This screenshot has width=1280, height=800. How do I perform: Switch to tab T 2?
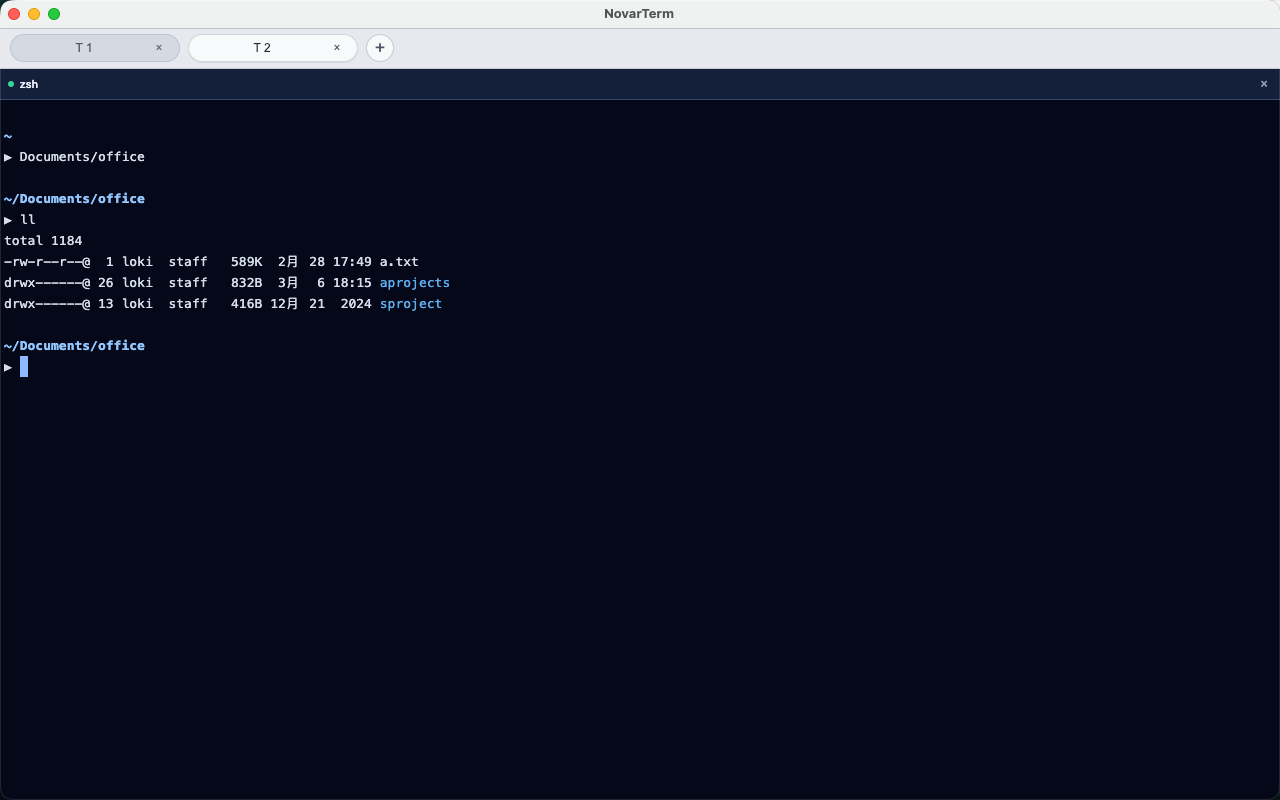264,47
